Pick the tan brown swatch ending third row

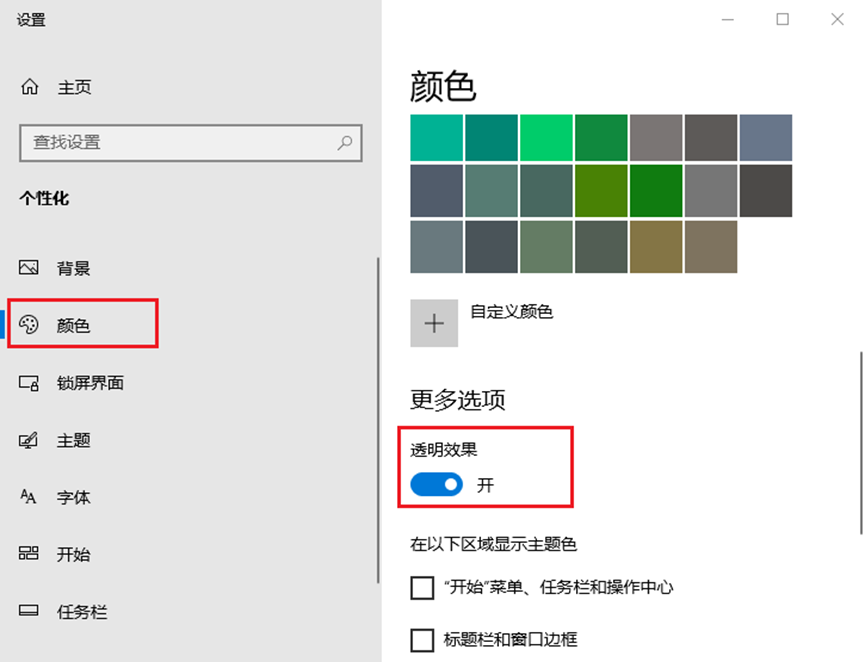711,247
